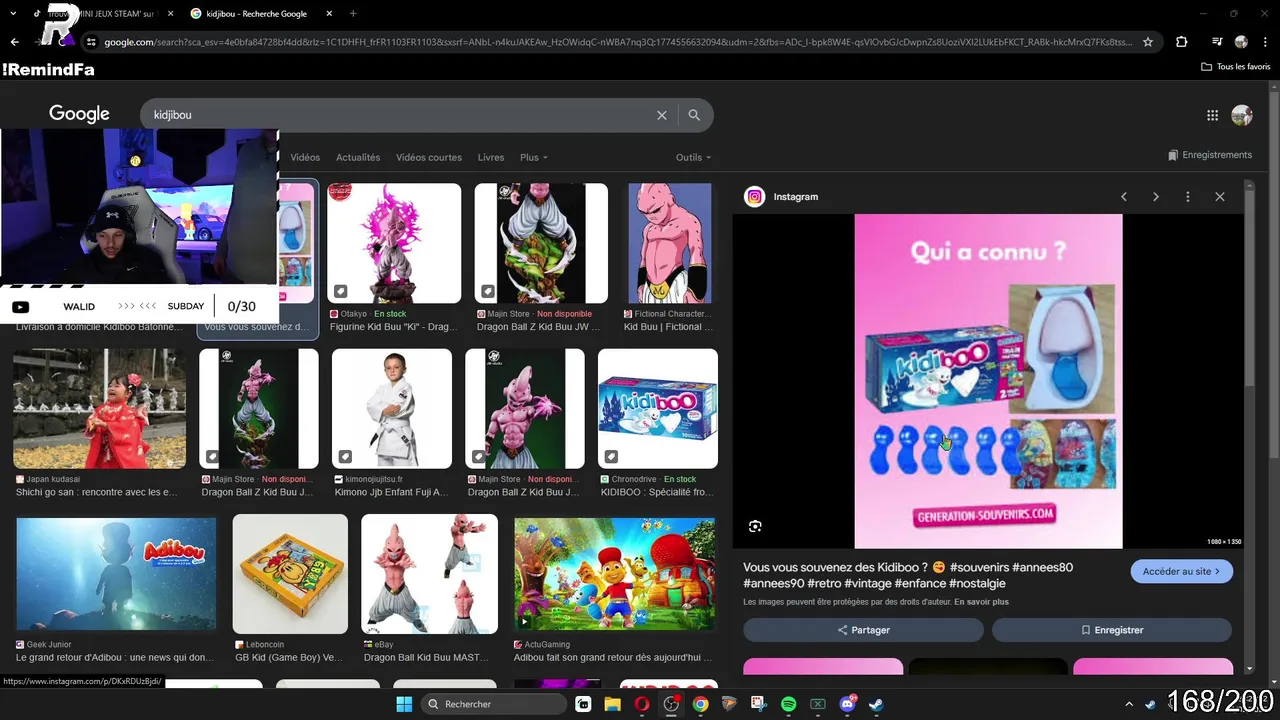Open File Explorer from the taskbar
1280x720 pixels.
(612, 704)
